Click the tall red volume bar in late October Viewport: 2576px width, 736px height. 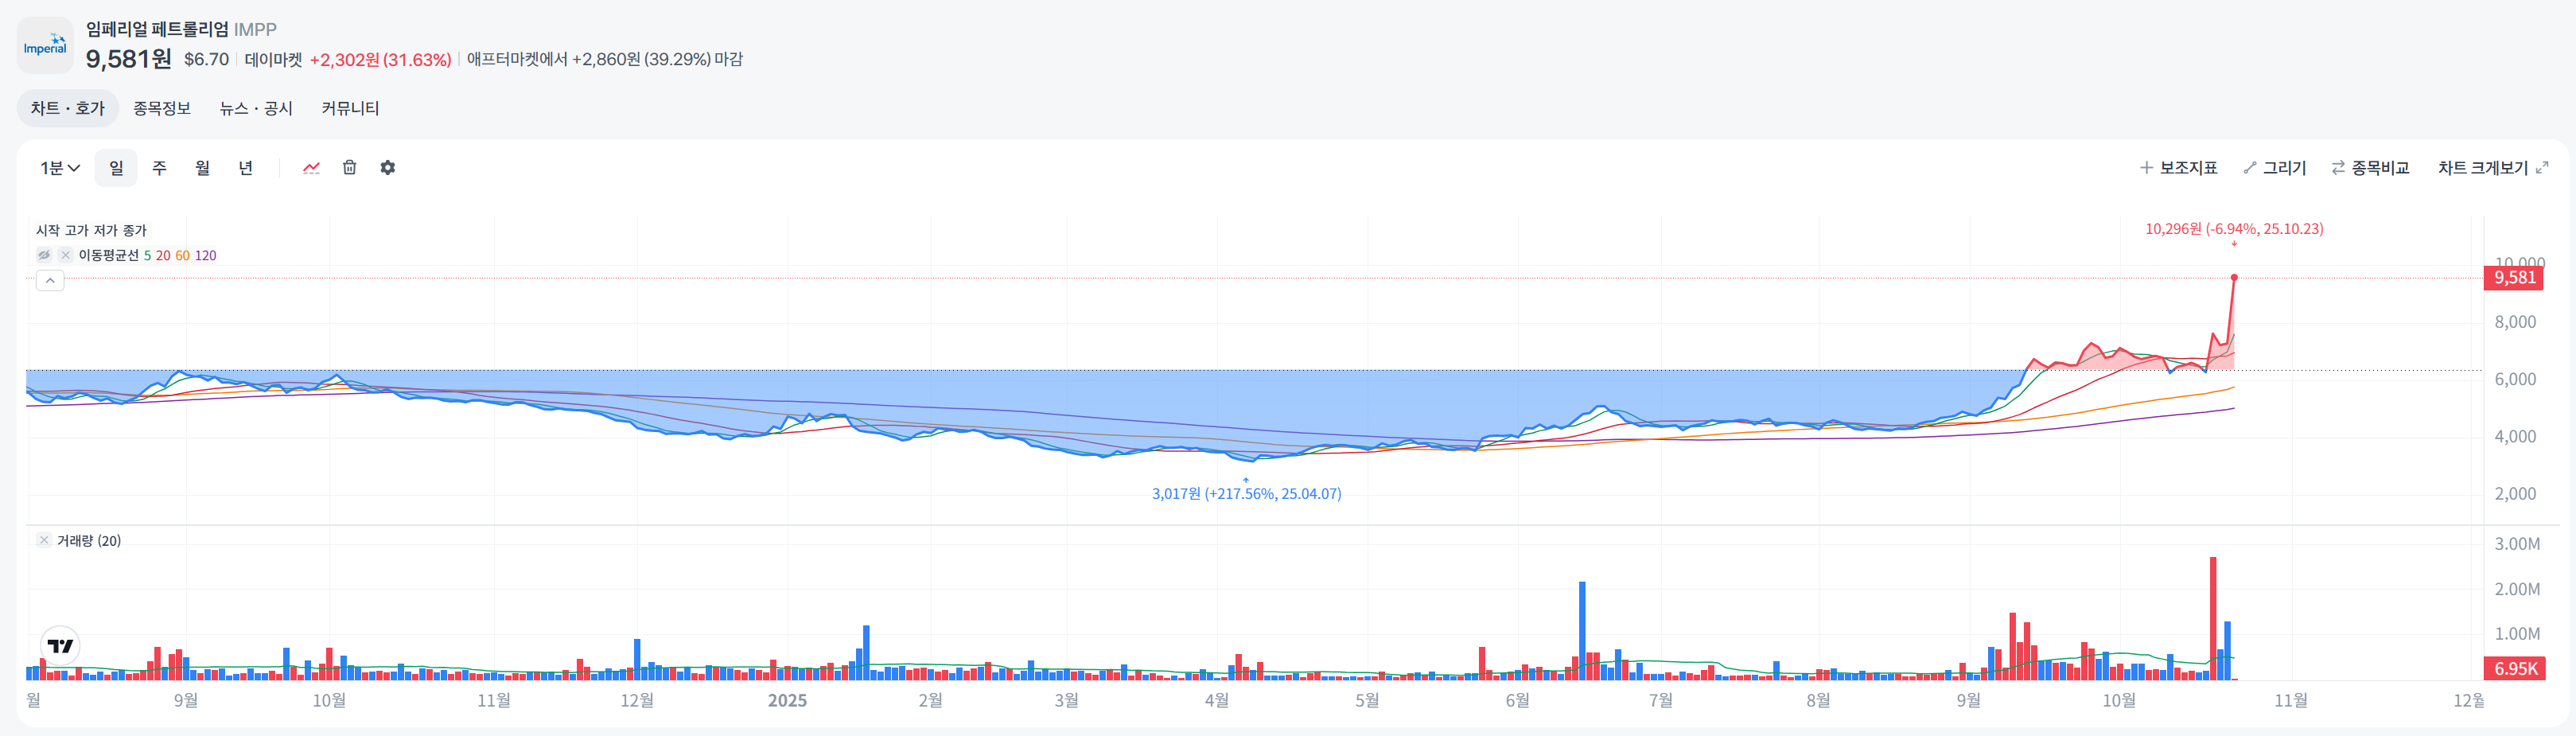click(x=2213, y=618)
